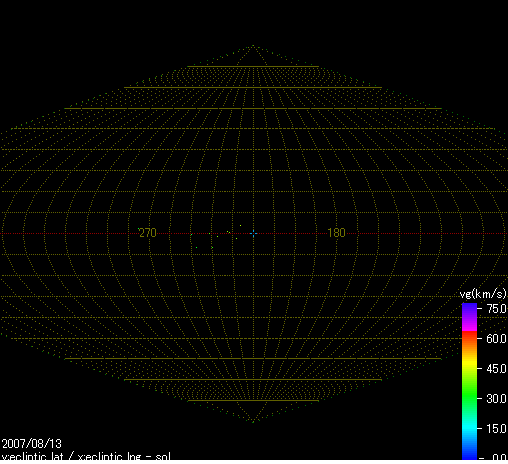Click the 270 longitude label
The image size is (508, 464).
pyautogui.click(x=148, y=233)
